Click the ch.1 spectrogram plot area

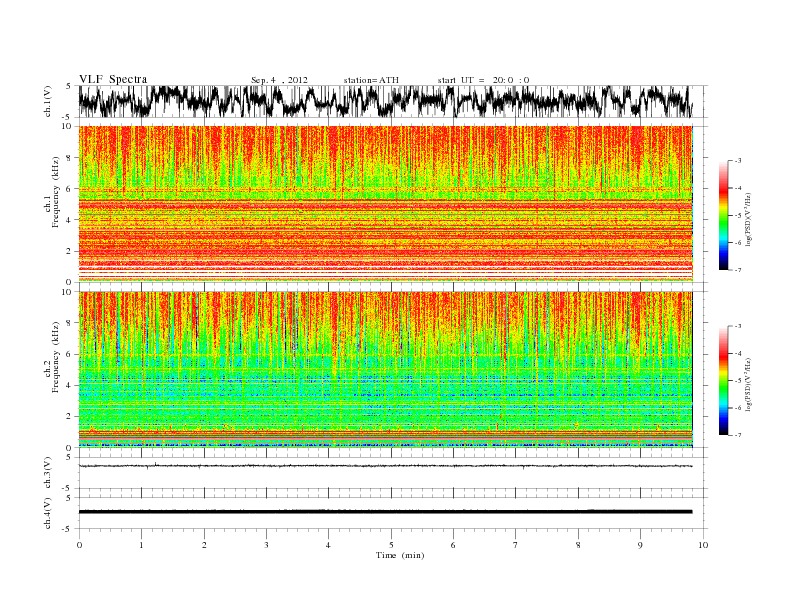385,204
